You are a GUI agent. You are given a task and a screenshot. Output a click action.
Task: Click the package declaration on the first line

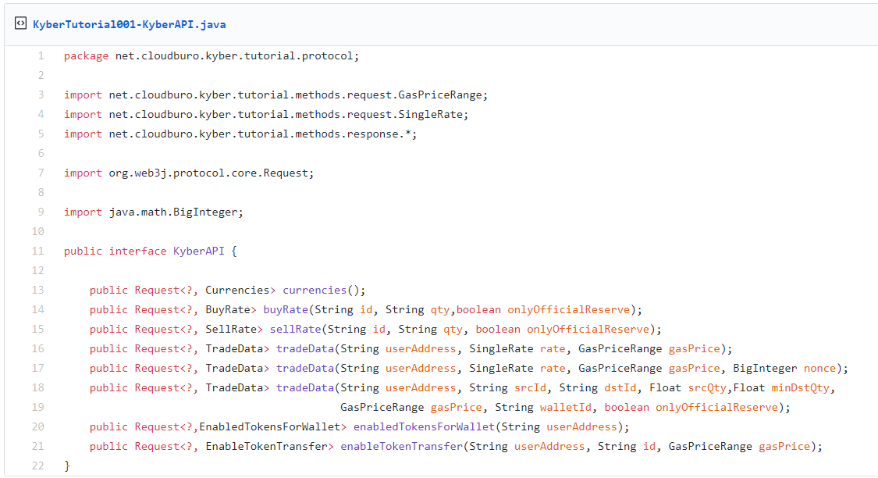click(x=210, y=56)
